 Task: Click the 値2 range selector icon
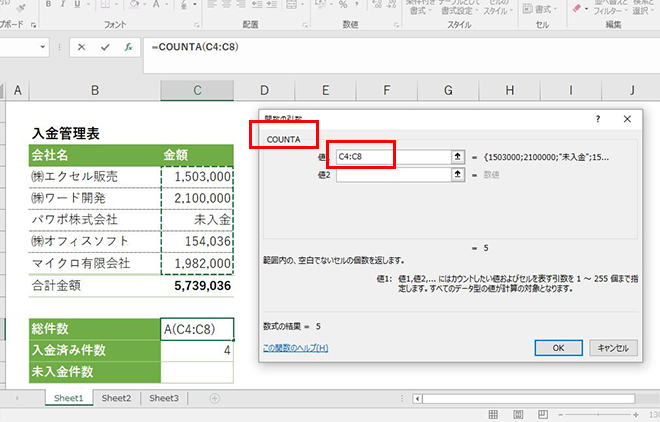pyautogui.click(x=458, y=175)
